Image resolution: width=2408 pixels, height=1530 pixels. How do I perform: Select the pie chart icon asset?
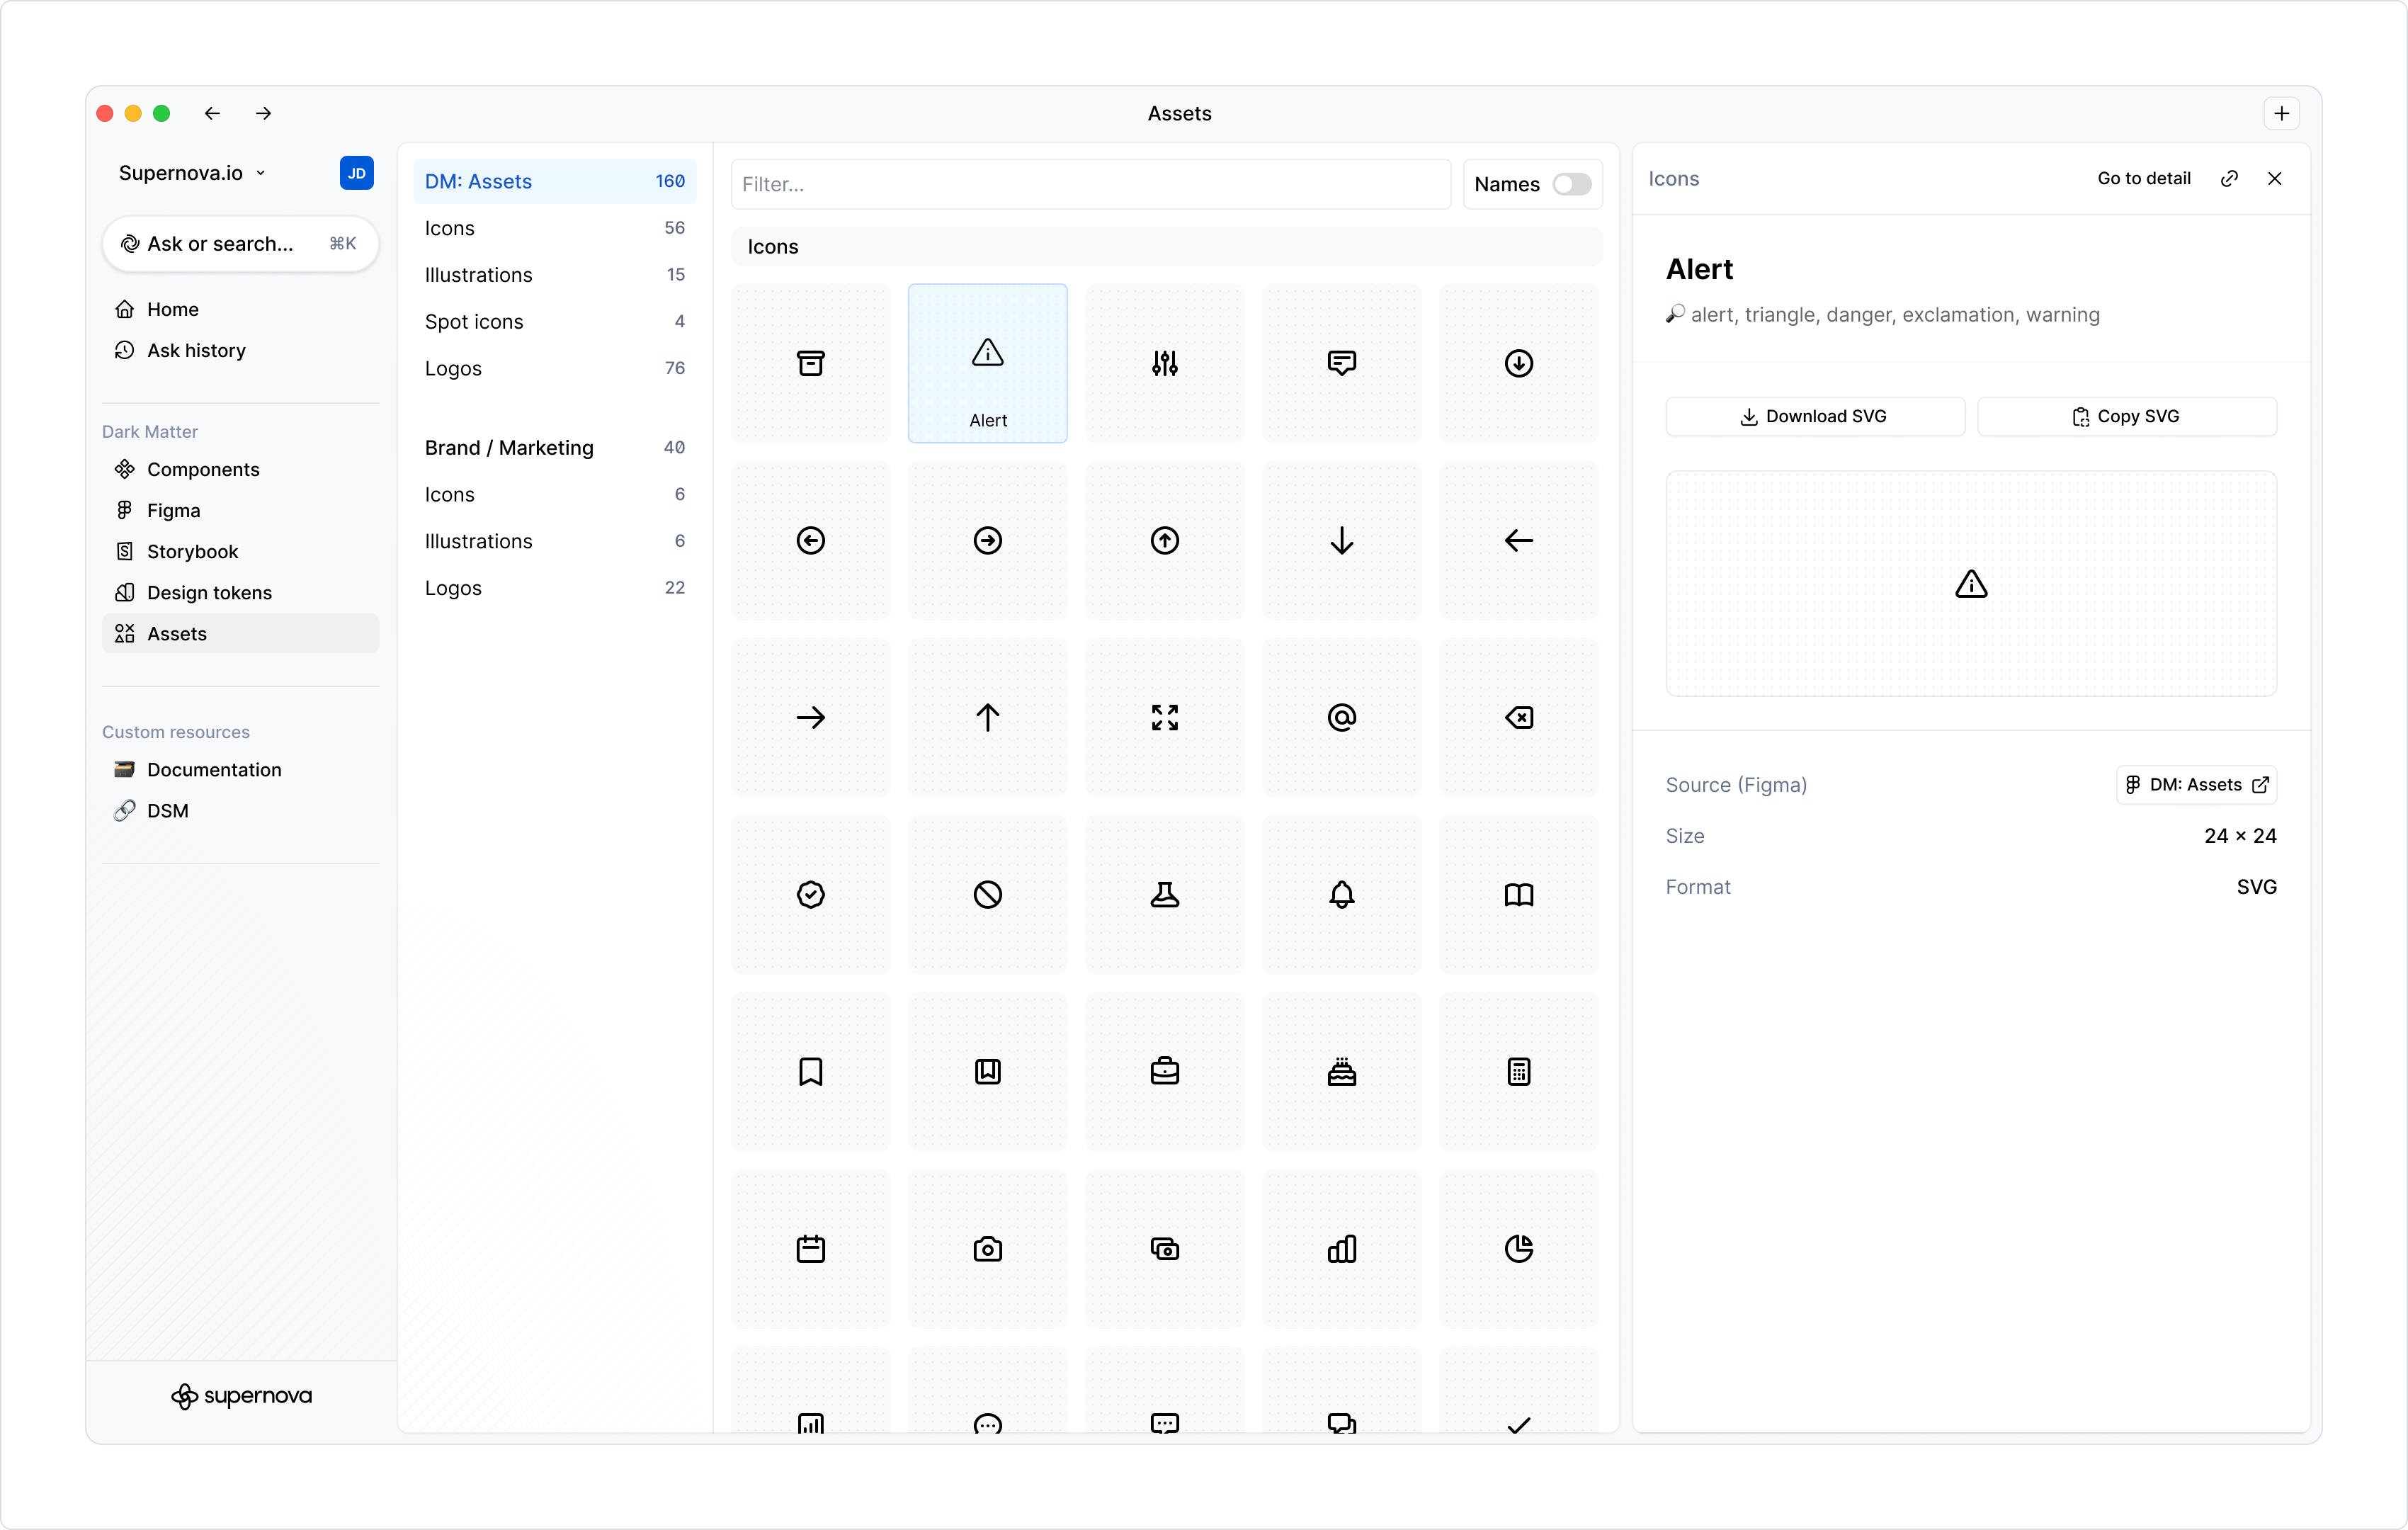click(x=1518, y=1248)
